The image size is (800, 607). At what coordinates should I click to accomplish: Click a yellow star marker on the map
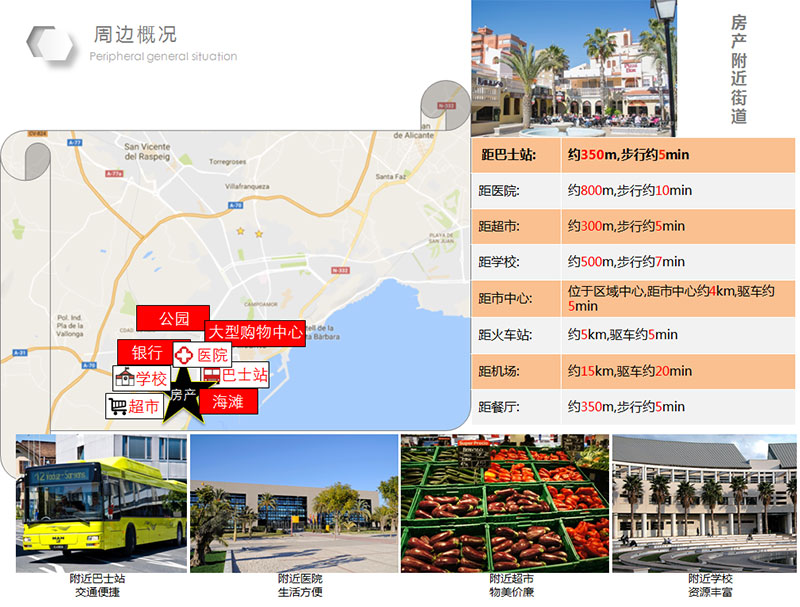(239, 232)
